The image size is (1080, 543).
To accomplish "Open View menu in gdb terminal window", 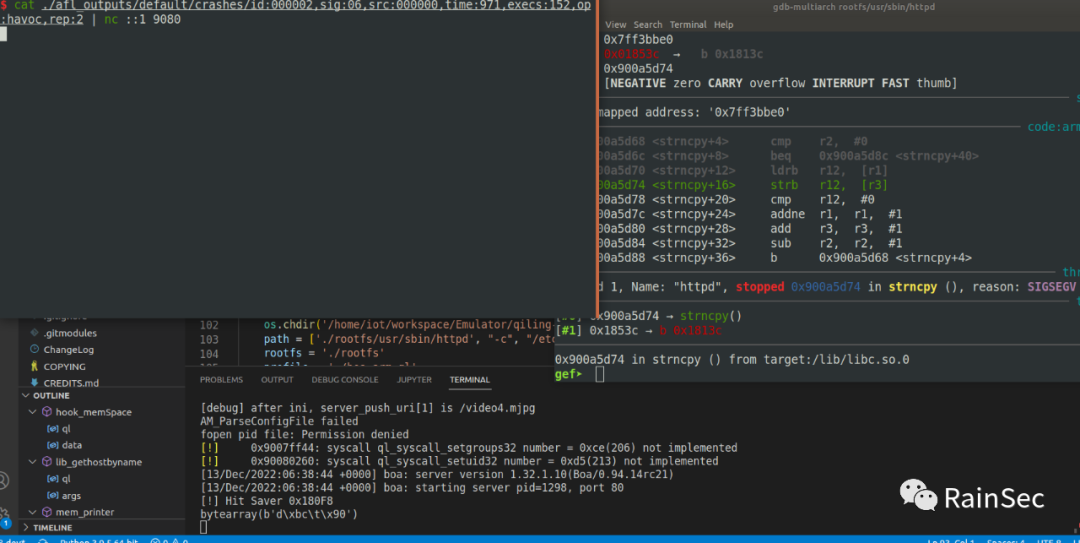I will pyautogui.click(x=616, y=24).
